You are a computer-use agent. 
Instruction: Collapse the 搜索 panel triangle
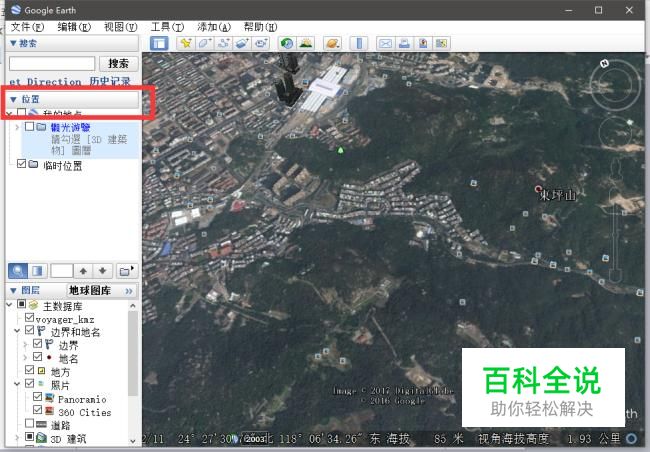pos(13,43)
